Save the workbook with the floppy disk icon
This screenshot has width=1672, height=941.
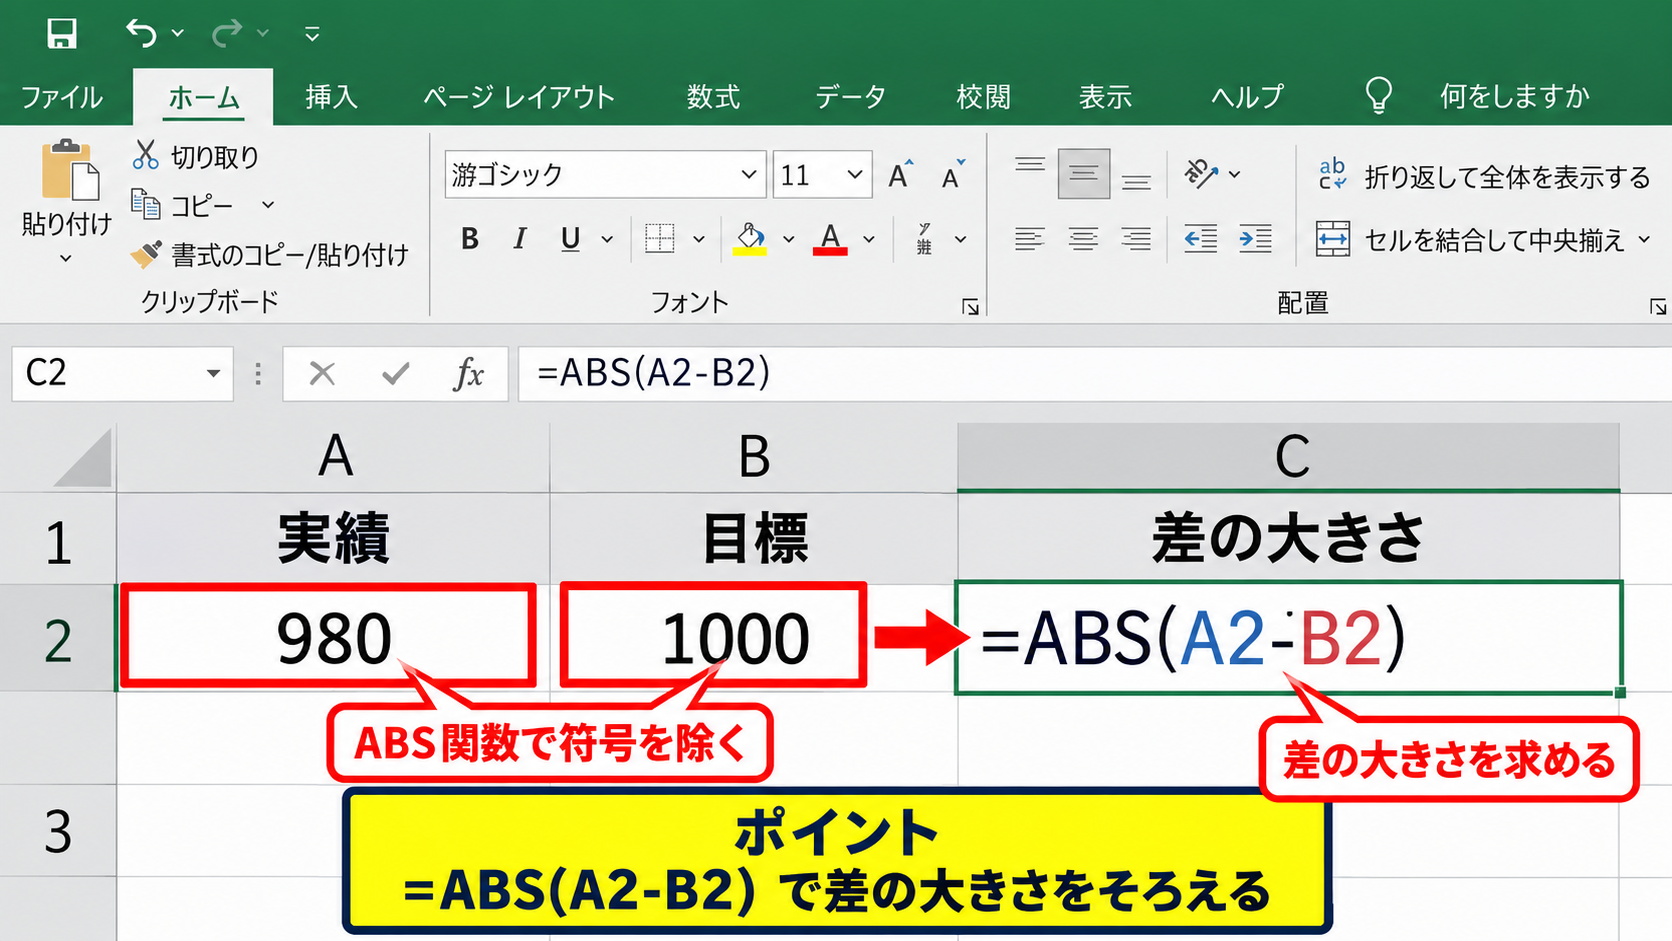tap(61, 34)
